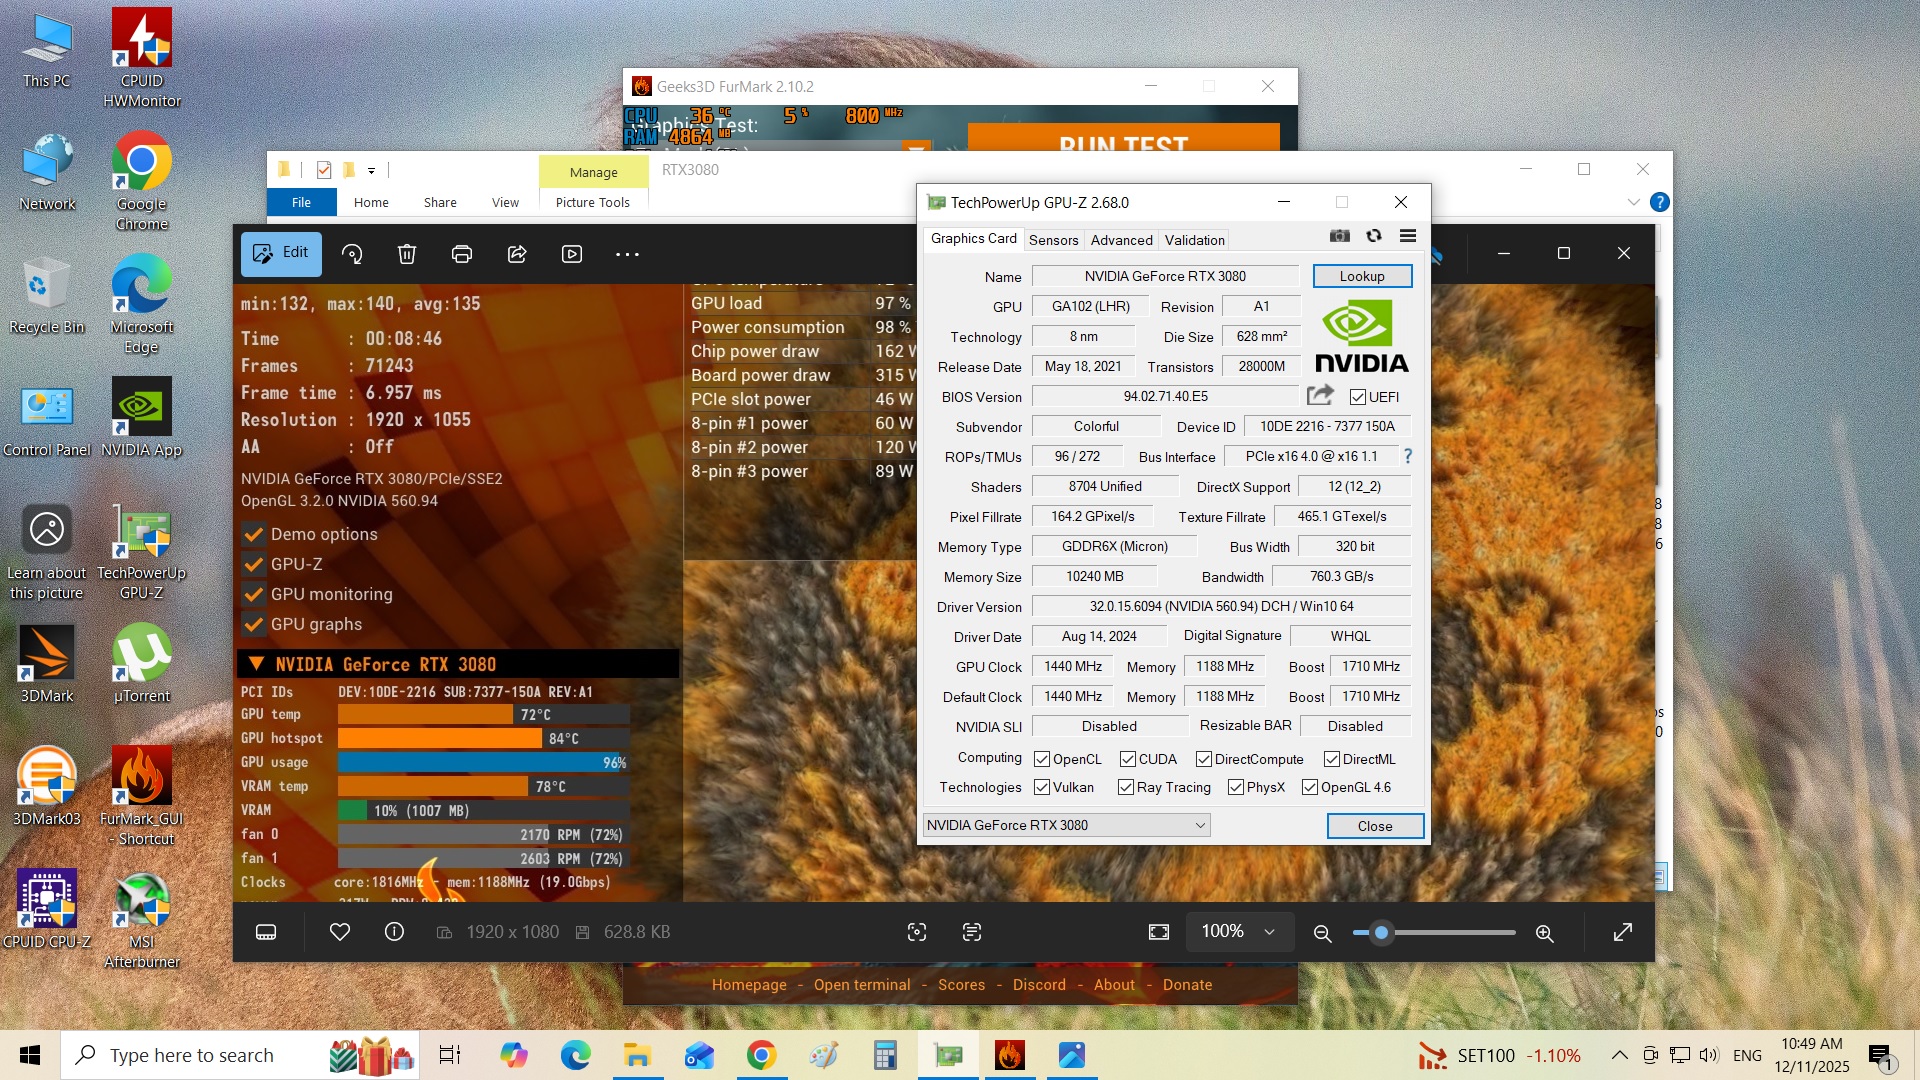Favorite the photo with heart icon
Screen dimensions: 1920x1080
tap(340, 932)
